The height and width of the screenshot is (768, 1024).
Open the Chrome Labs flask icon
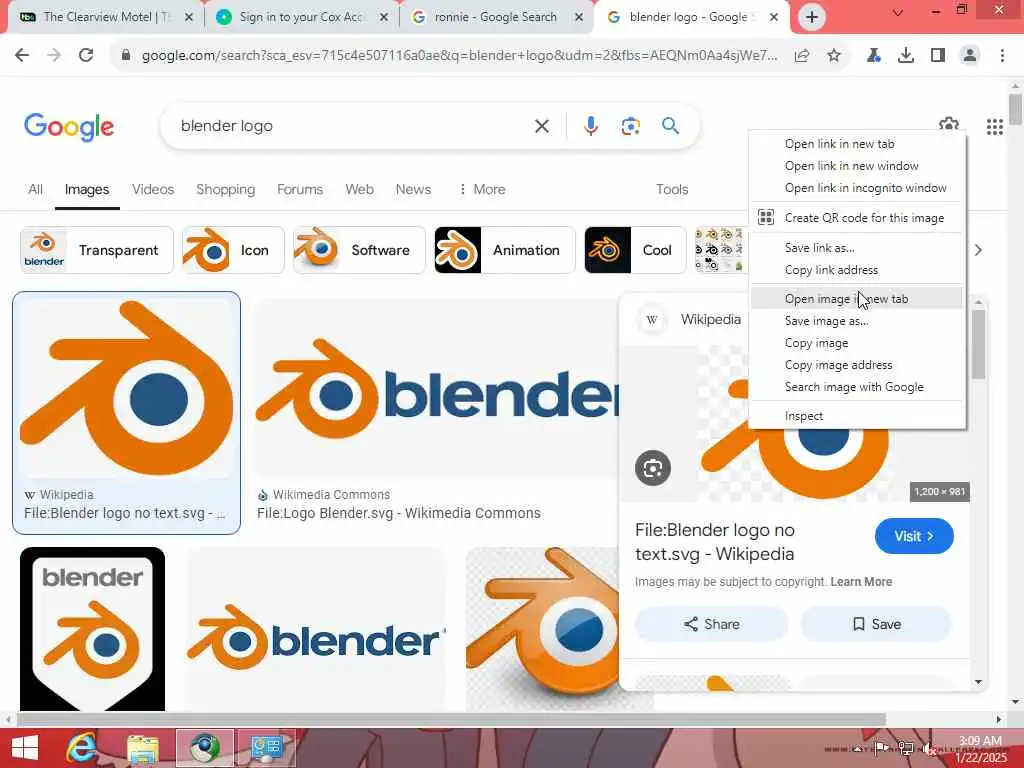pos(873,56)
